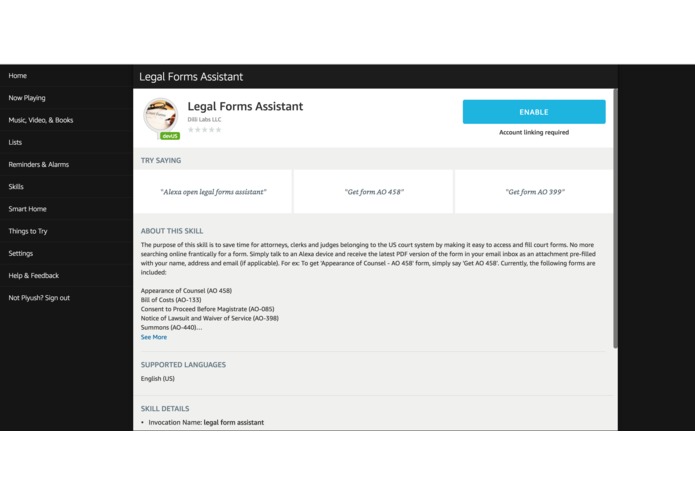Select the "Get form AO 458" card
Screen dimensions: 695x494
pyautogui.click(x=374, y=192)
